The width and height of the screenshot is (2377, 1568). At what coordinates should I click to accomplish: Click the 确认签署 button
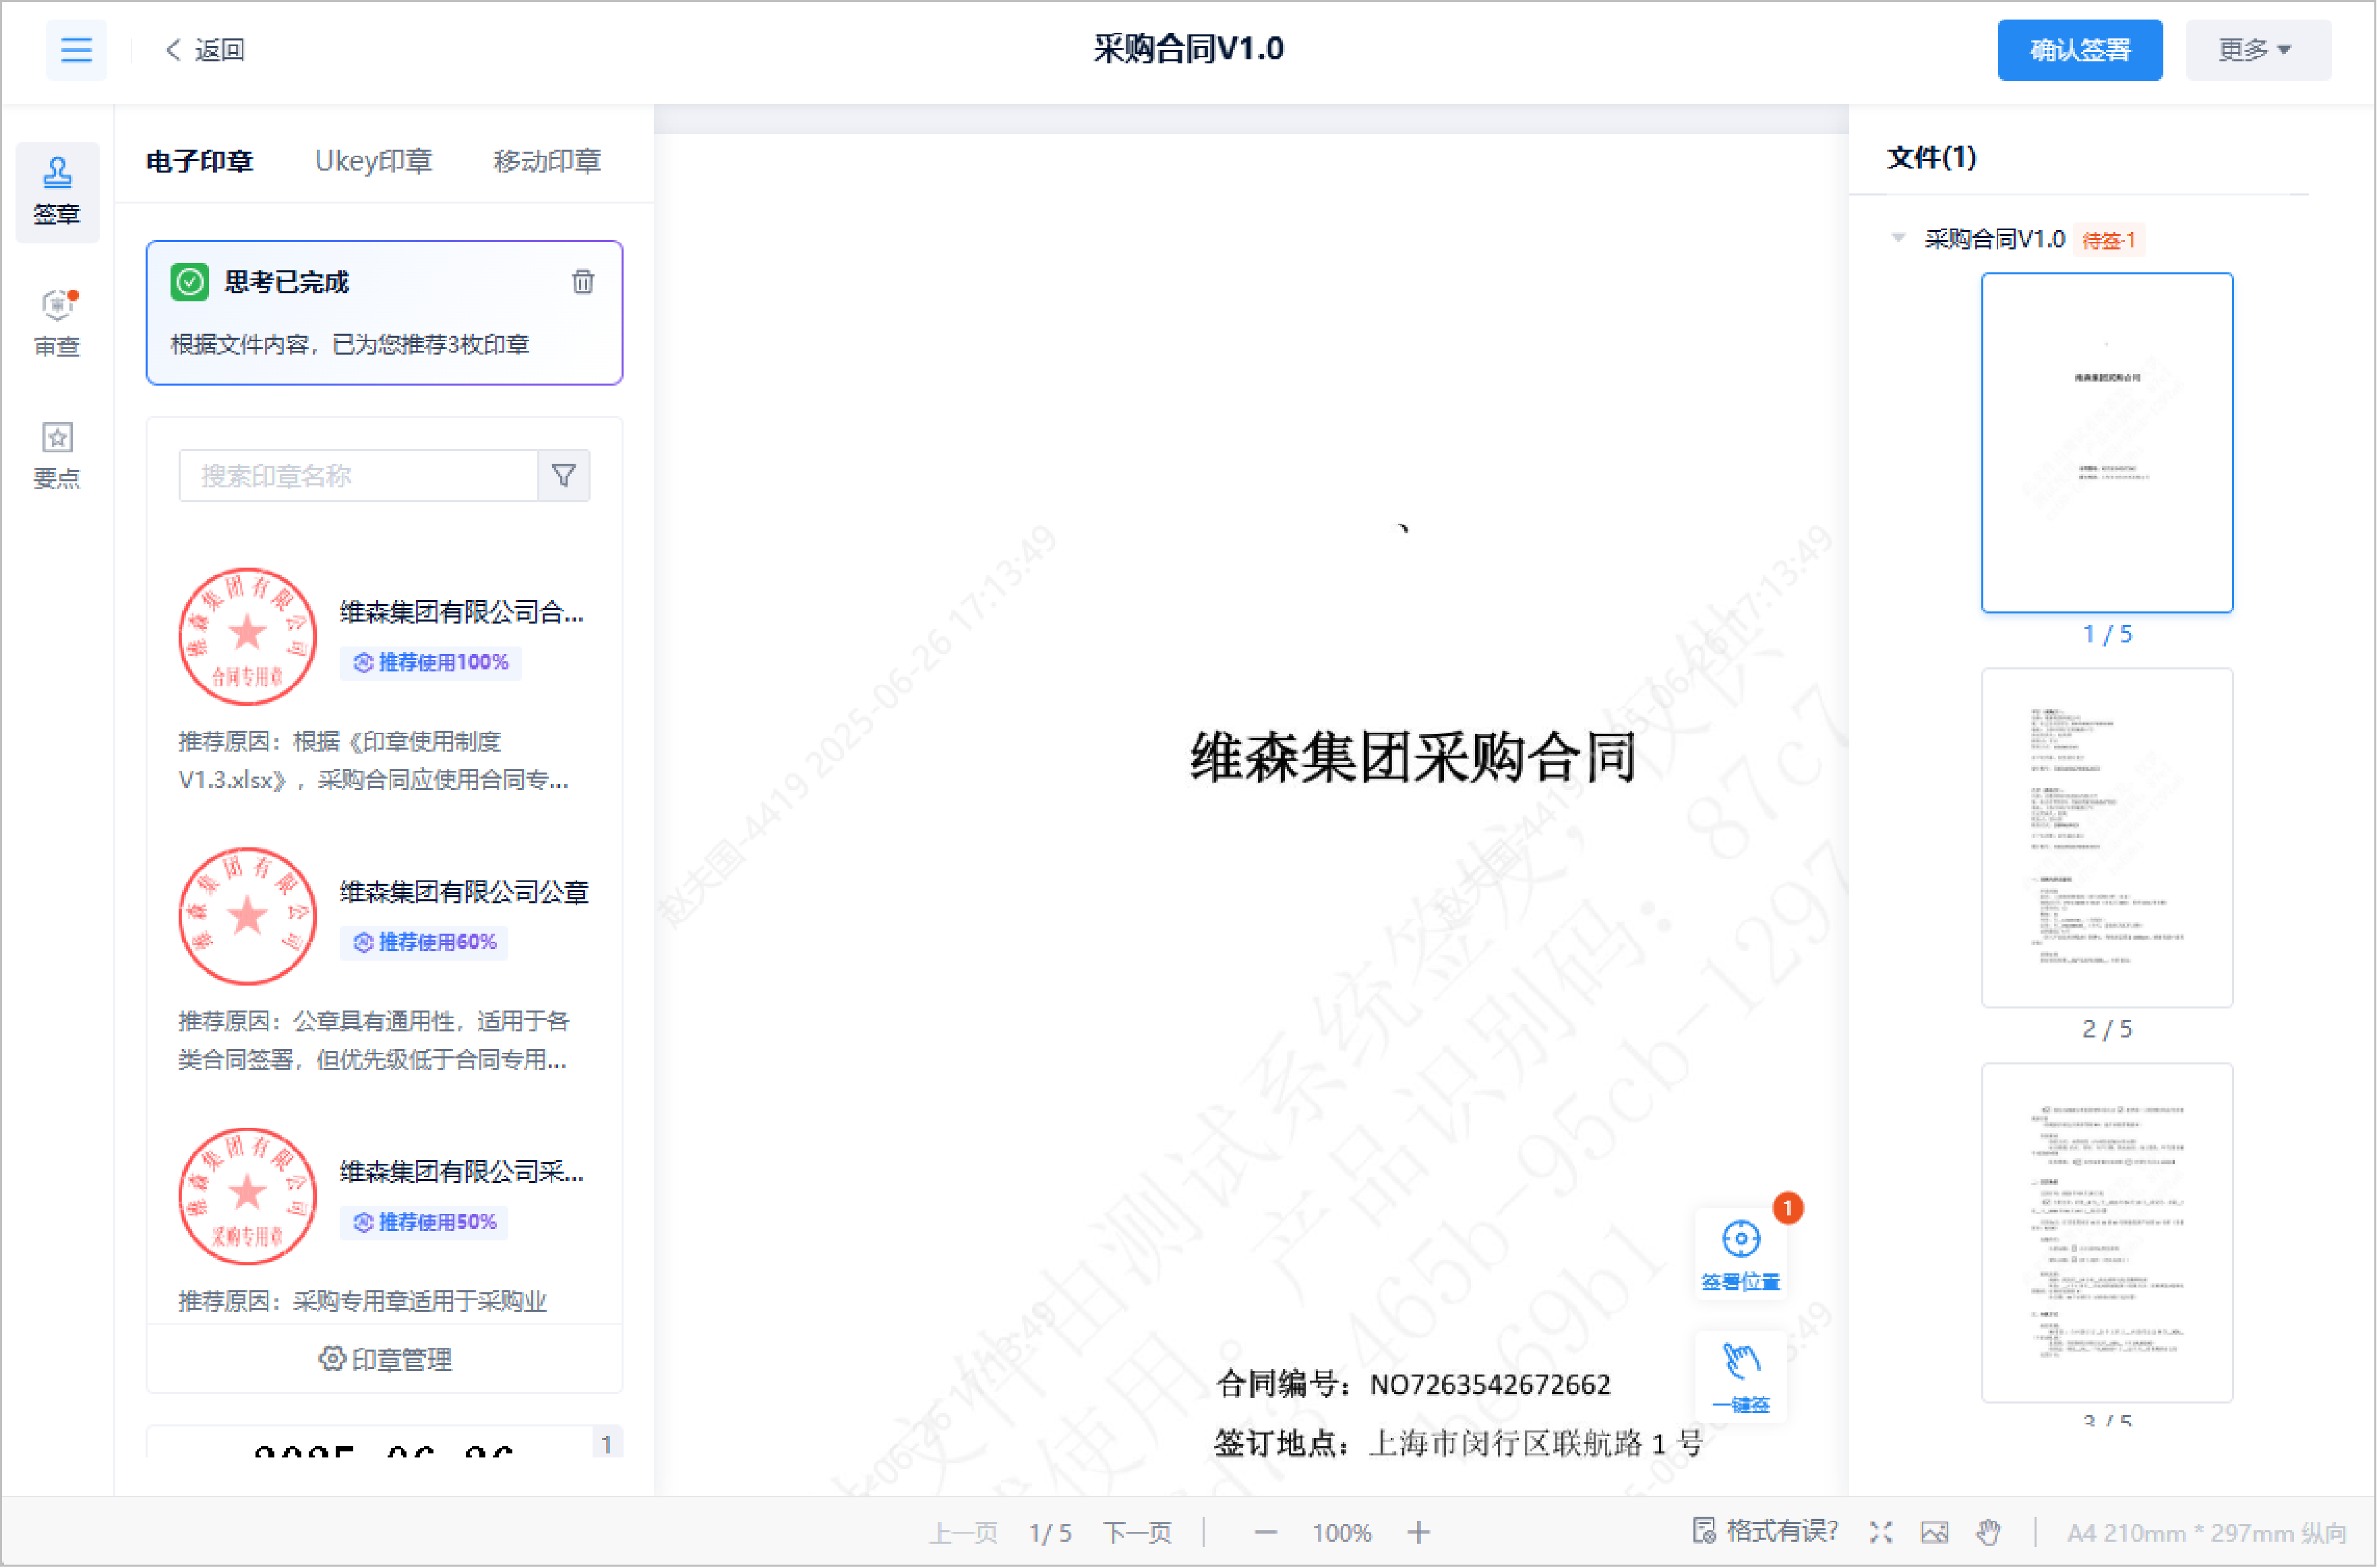point(2079,49)
